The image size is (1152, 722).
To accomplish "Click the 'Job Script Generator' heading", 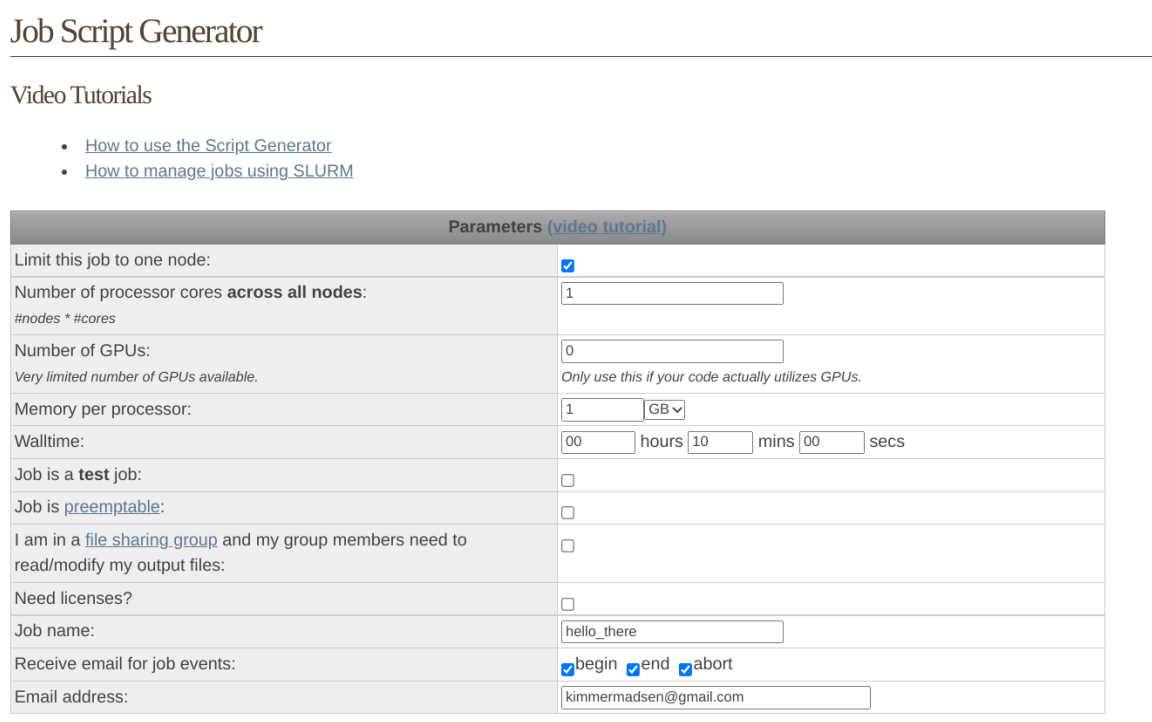I will (x=136, y=32).
